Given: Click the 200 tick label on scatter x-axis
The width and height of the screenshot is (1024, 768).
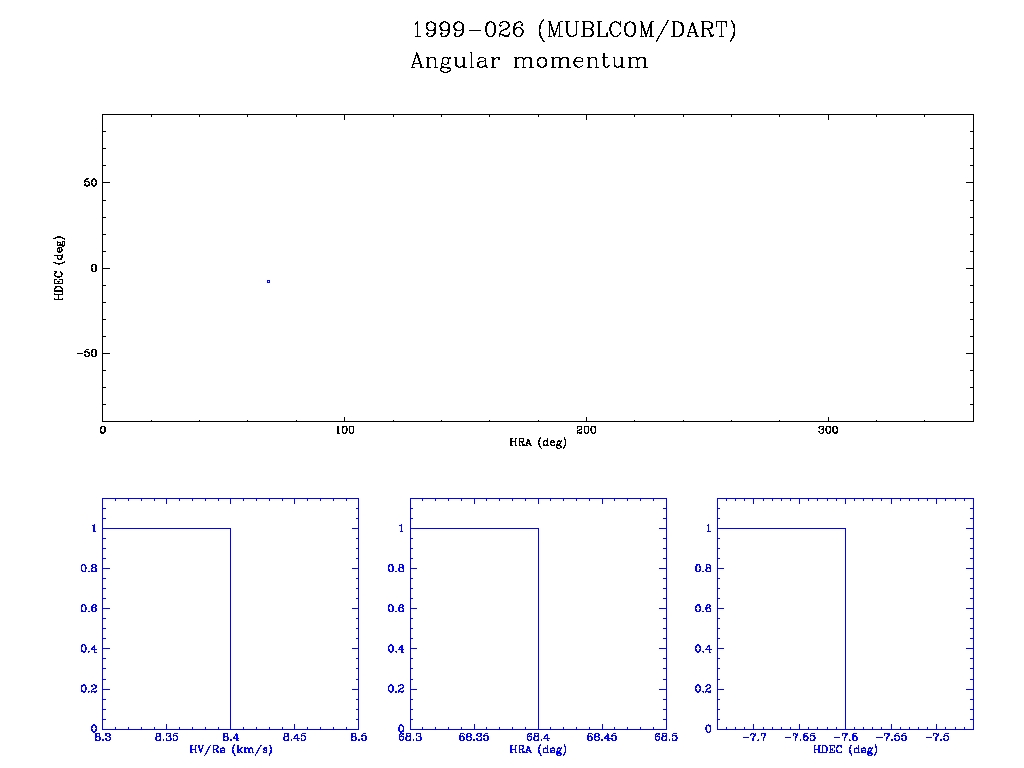Looking at the screenshot, I should (x=586, y=430).
